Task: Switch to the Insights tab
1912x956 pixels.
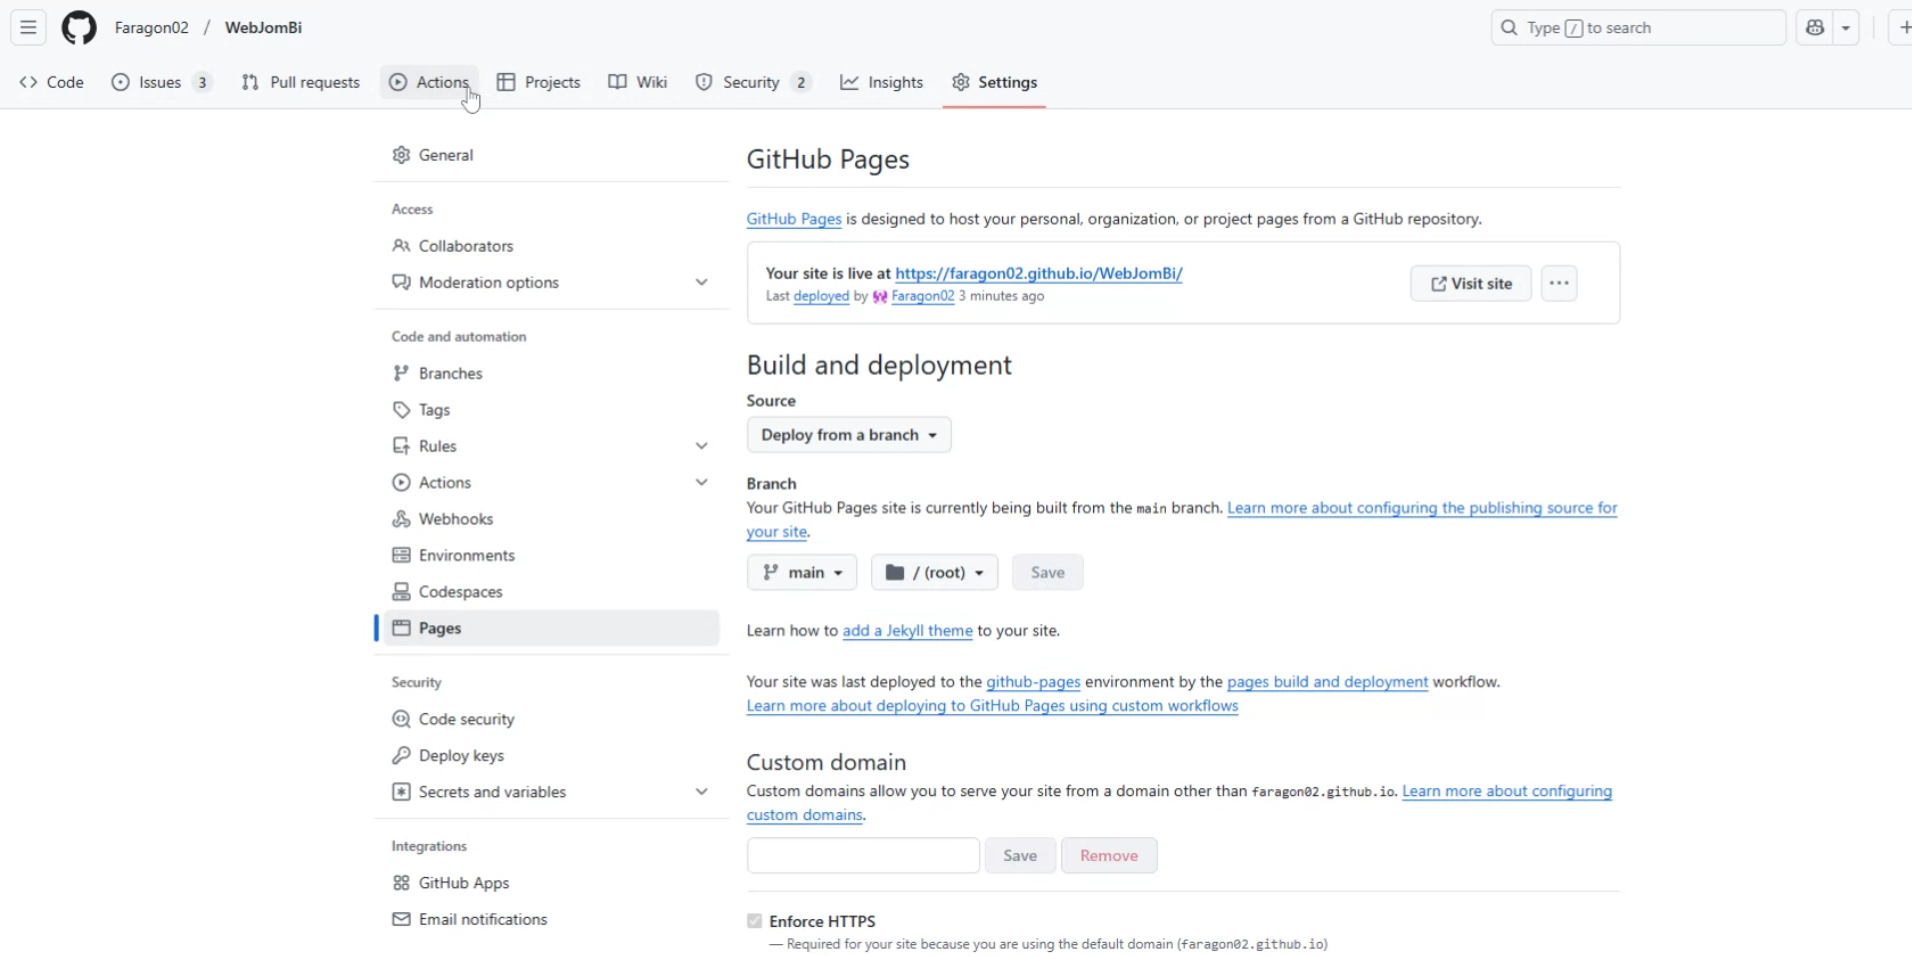Action: pyautogui.click(x=881, y=83)
